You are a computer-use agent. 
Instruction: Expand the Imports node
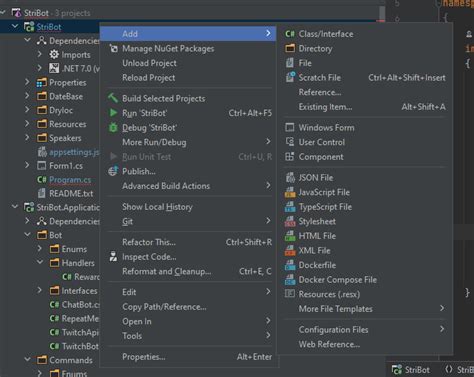40,54
